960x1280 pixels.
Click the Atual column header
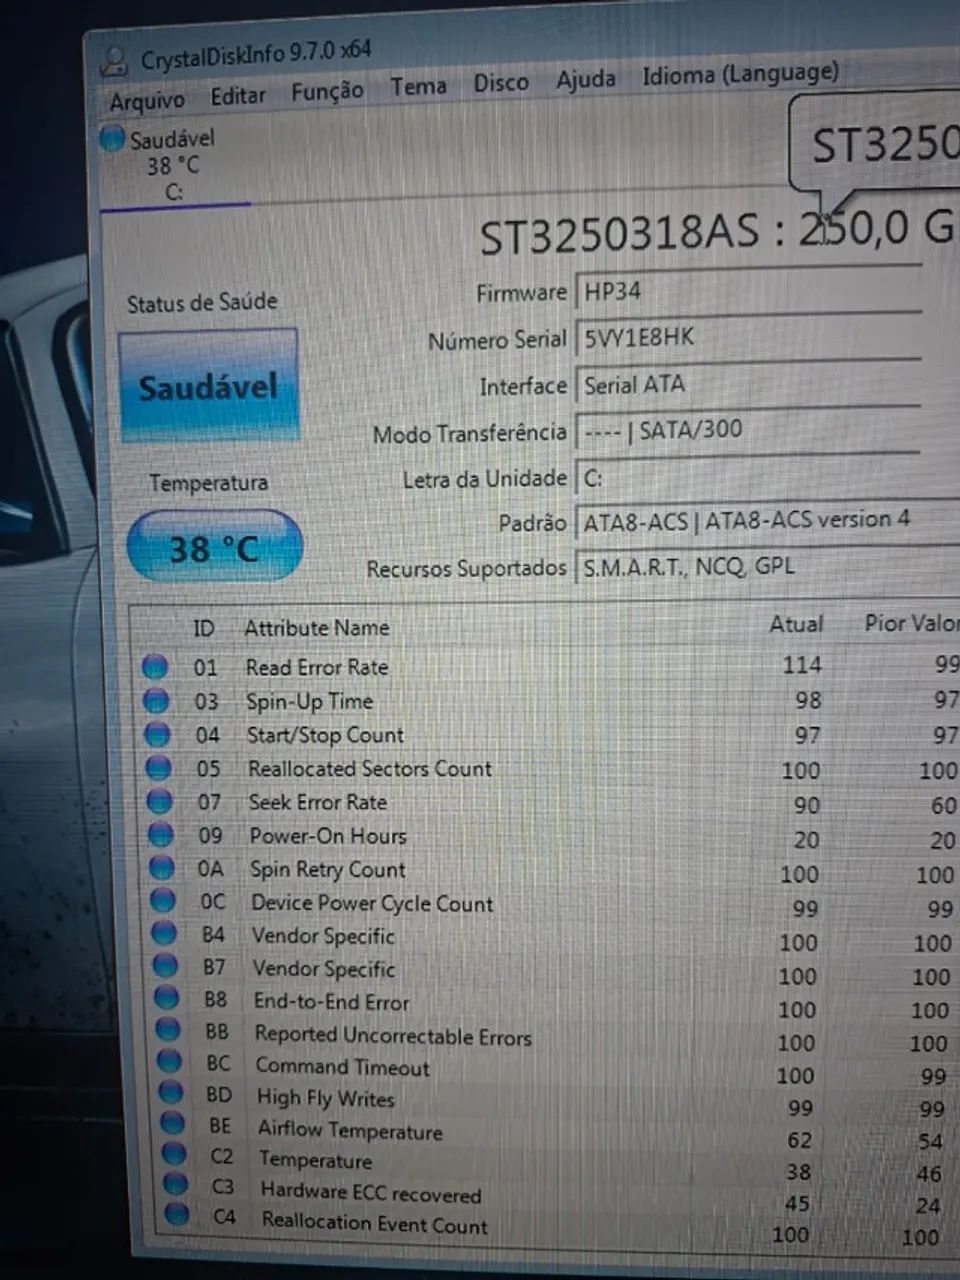tap(796, 624)
